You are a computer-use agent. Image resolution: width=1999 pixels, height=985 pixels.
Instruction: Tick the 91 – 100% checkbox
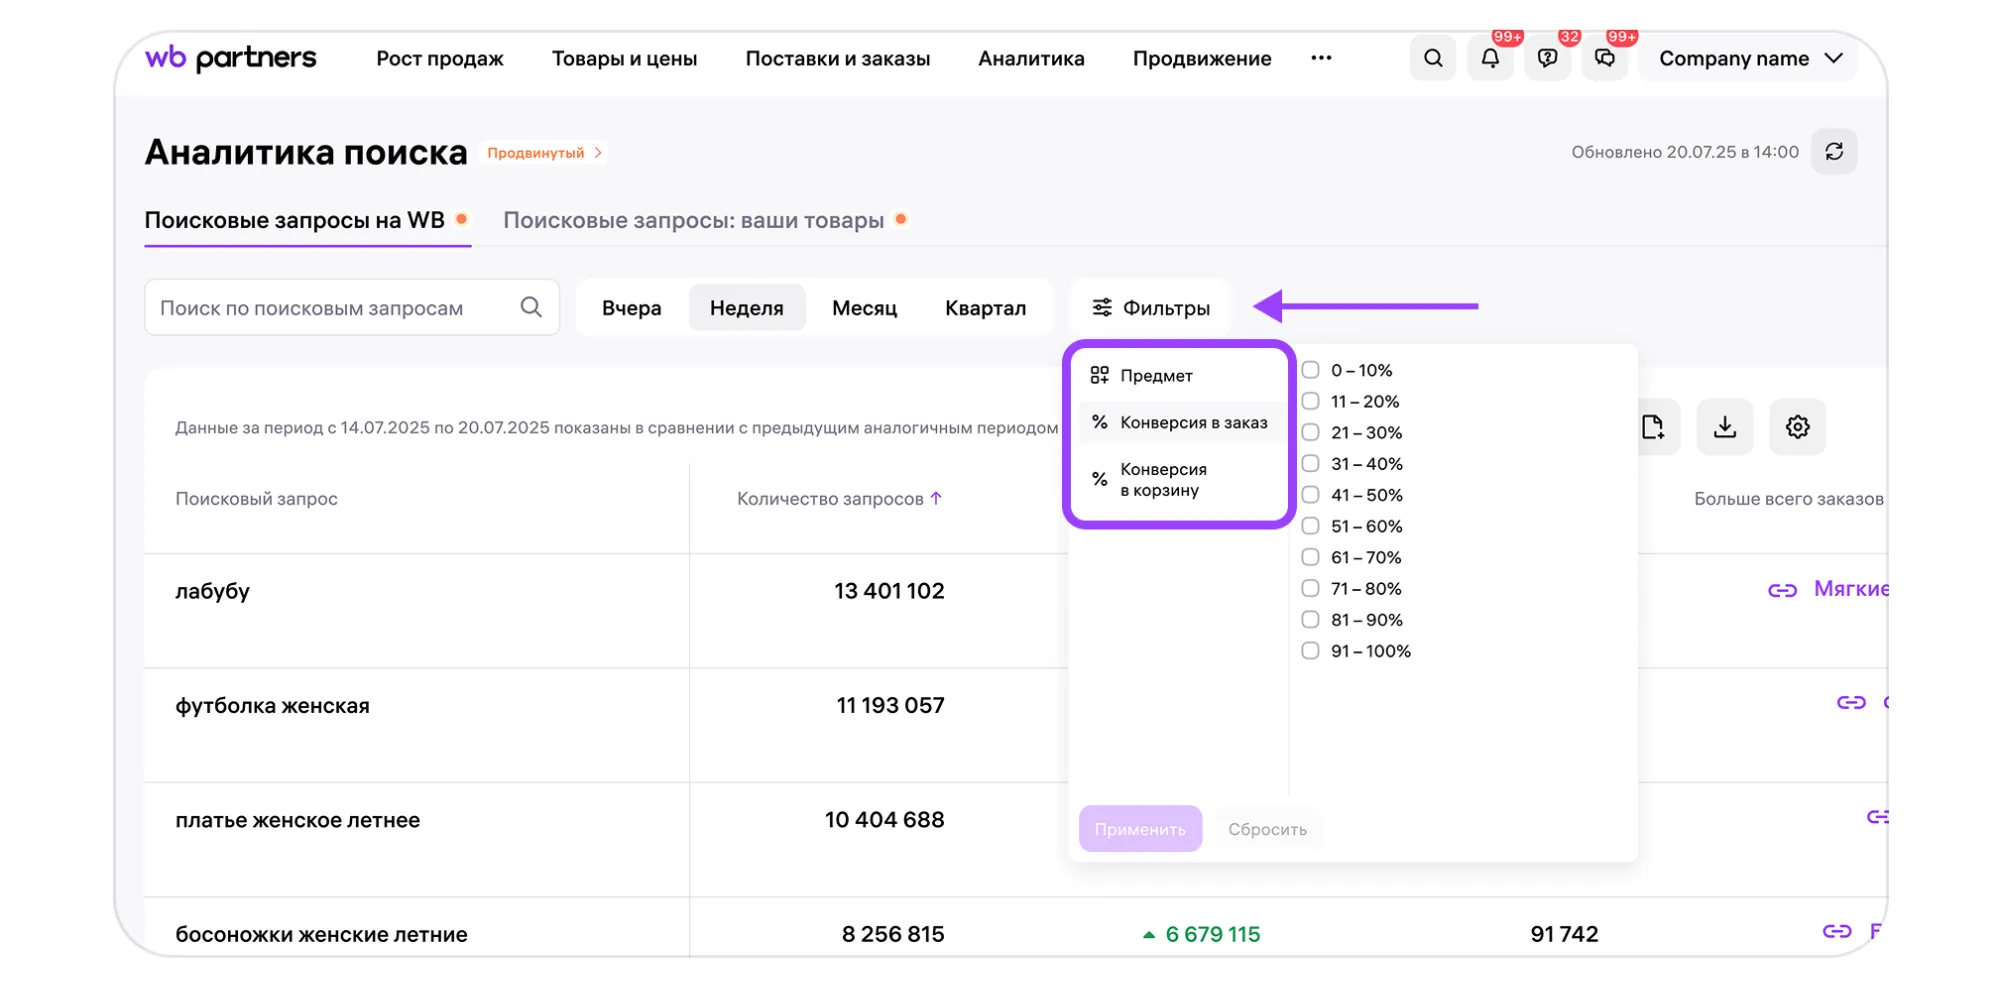coord(1310,651)
